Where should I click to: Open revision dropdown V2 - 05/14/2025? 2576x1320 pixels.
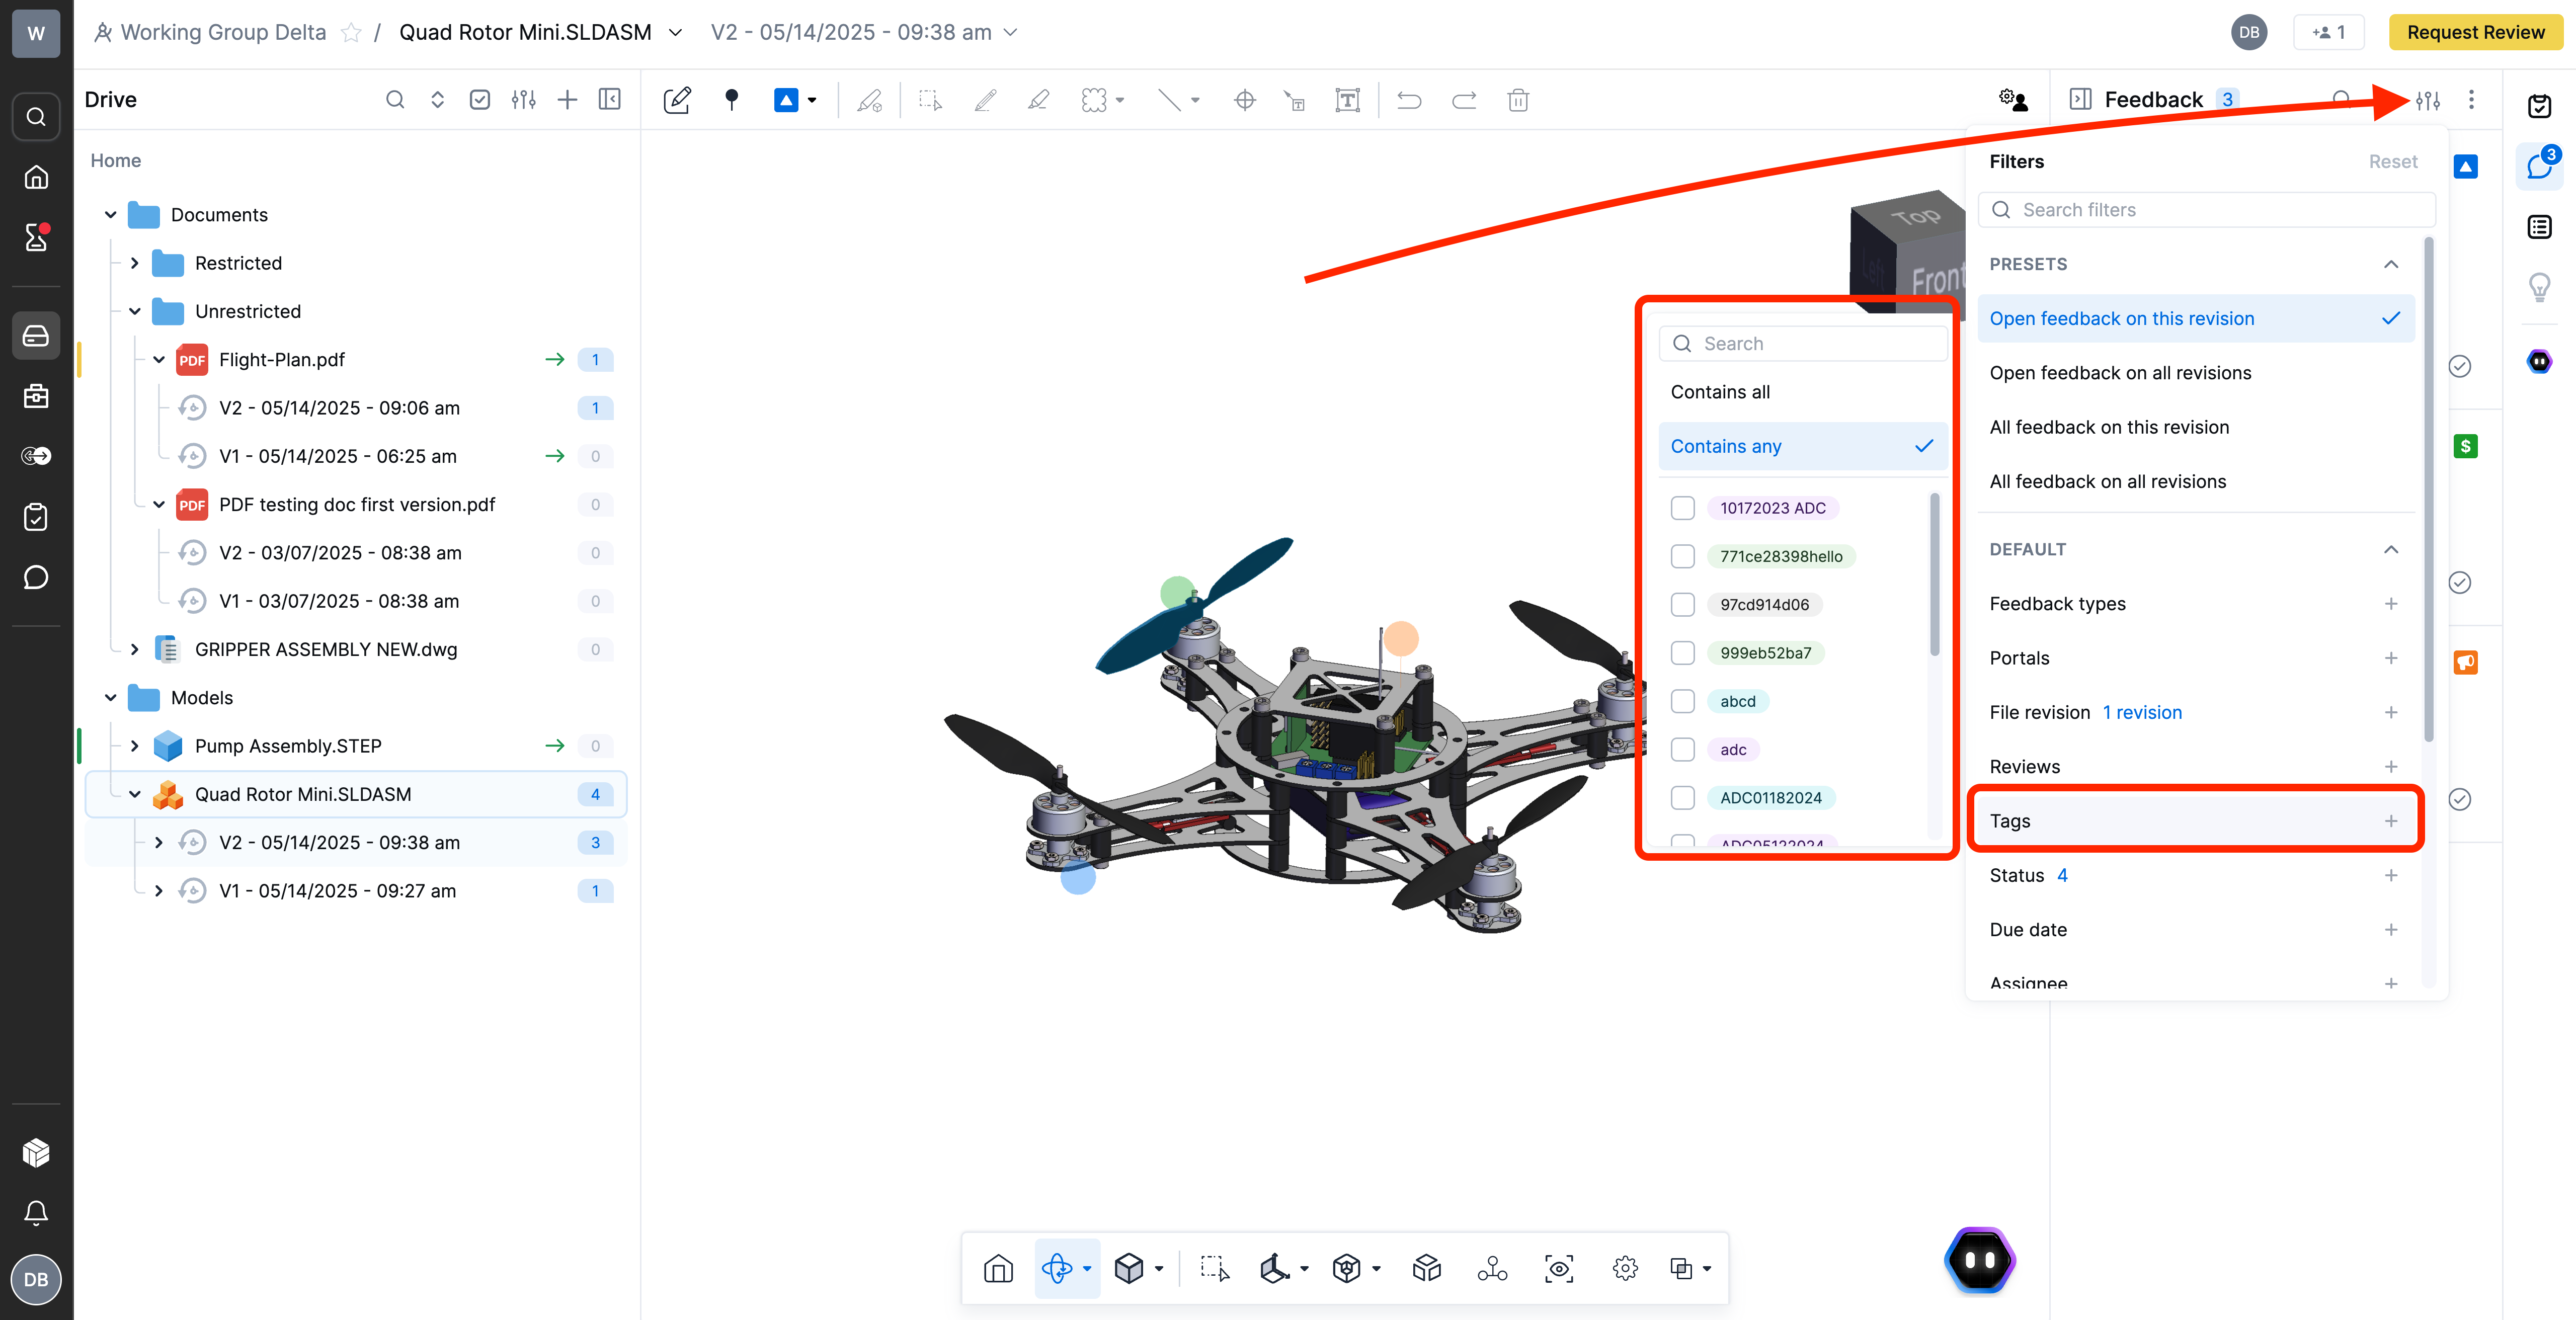pyautogui.click(x=864, y=32)
